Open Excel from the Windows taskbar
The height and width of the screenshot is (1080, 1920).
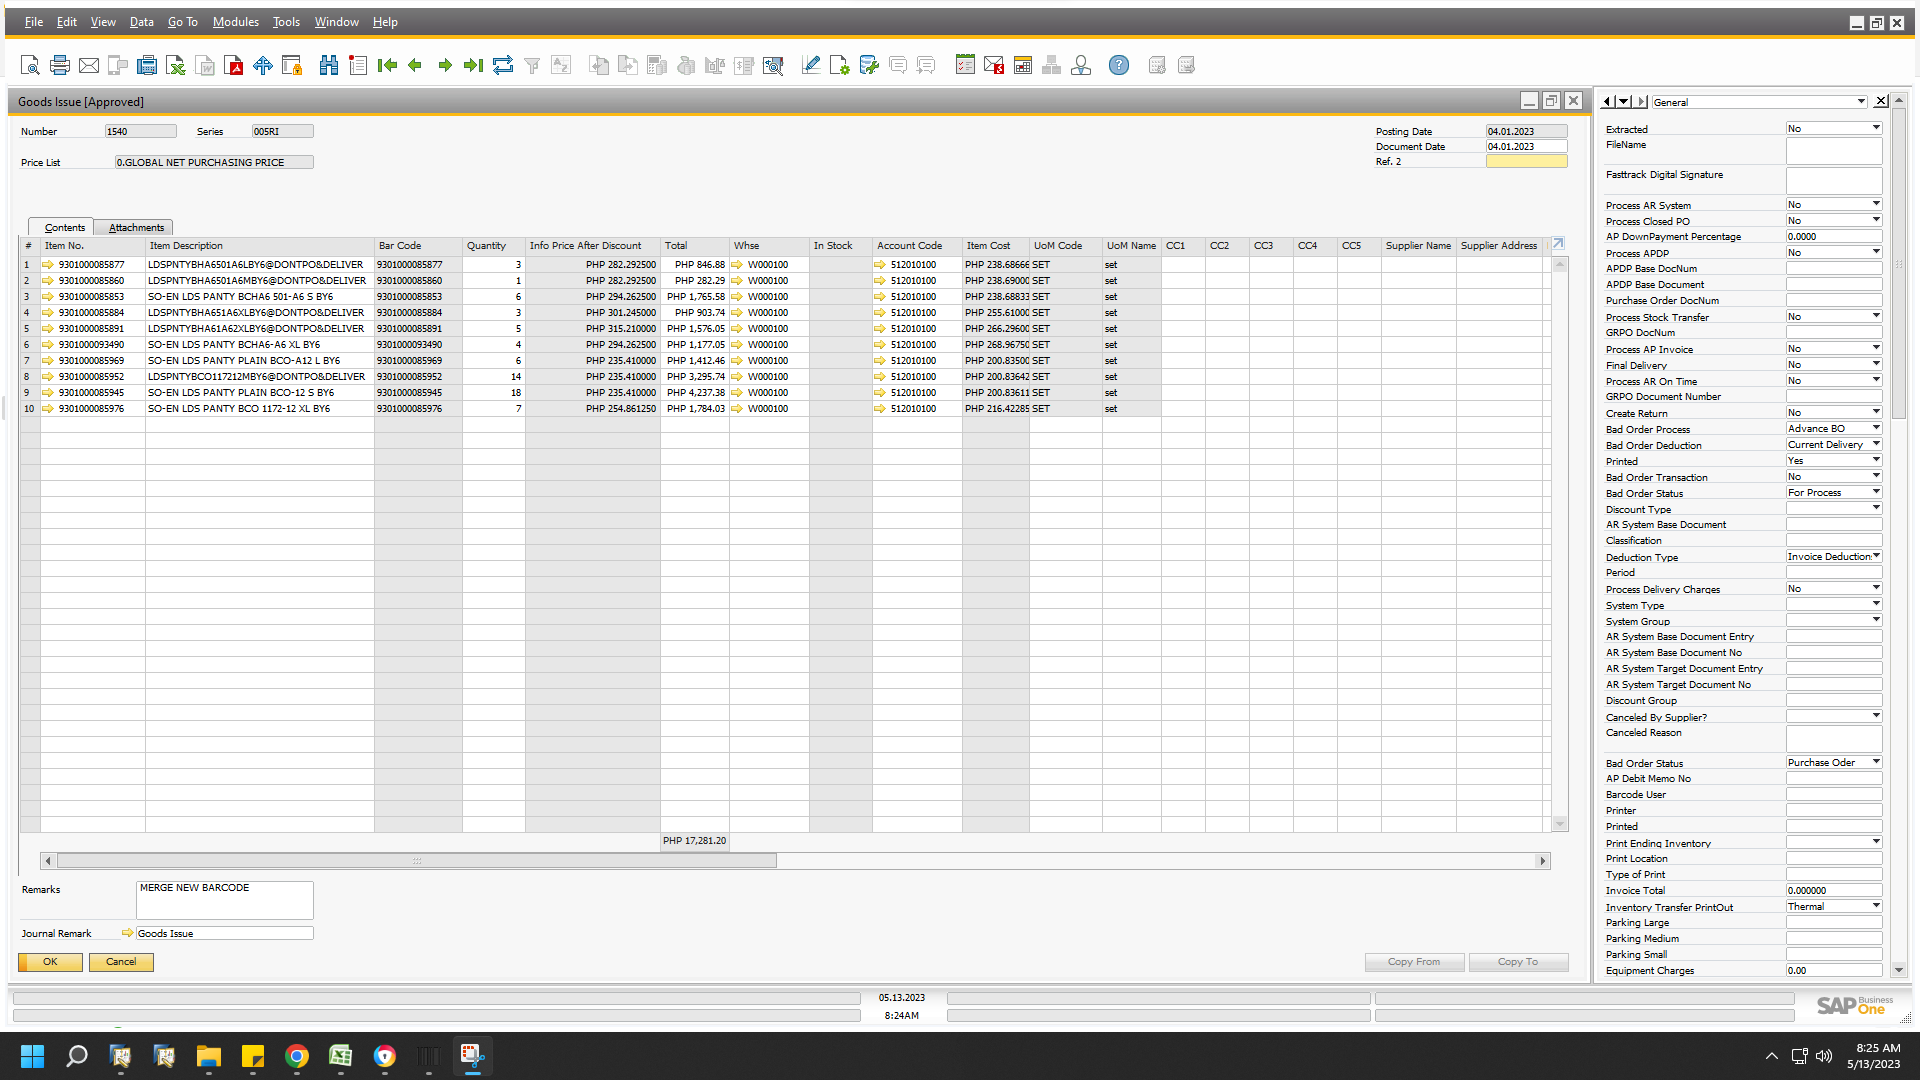(341, 1056)
